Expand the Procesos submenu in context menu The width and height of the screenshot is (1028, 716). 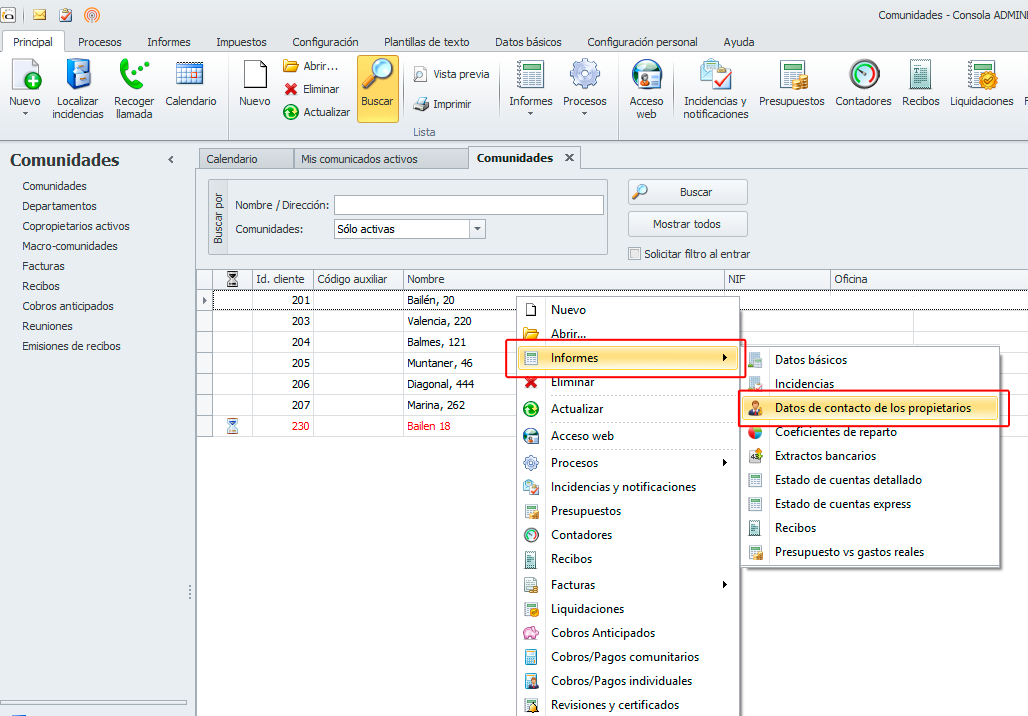coord(724,463)
